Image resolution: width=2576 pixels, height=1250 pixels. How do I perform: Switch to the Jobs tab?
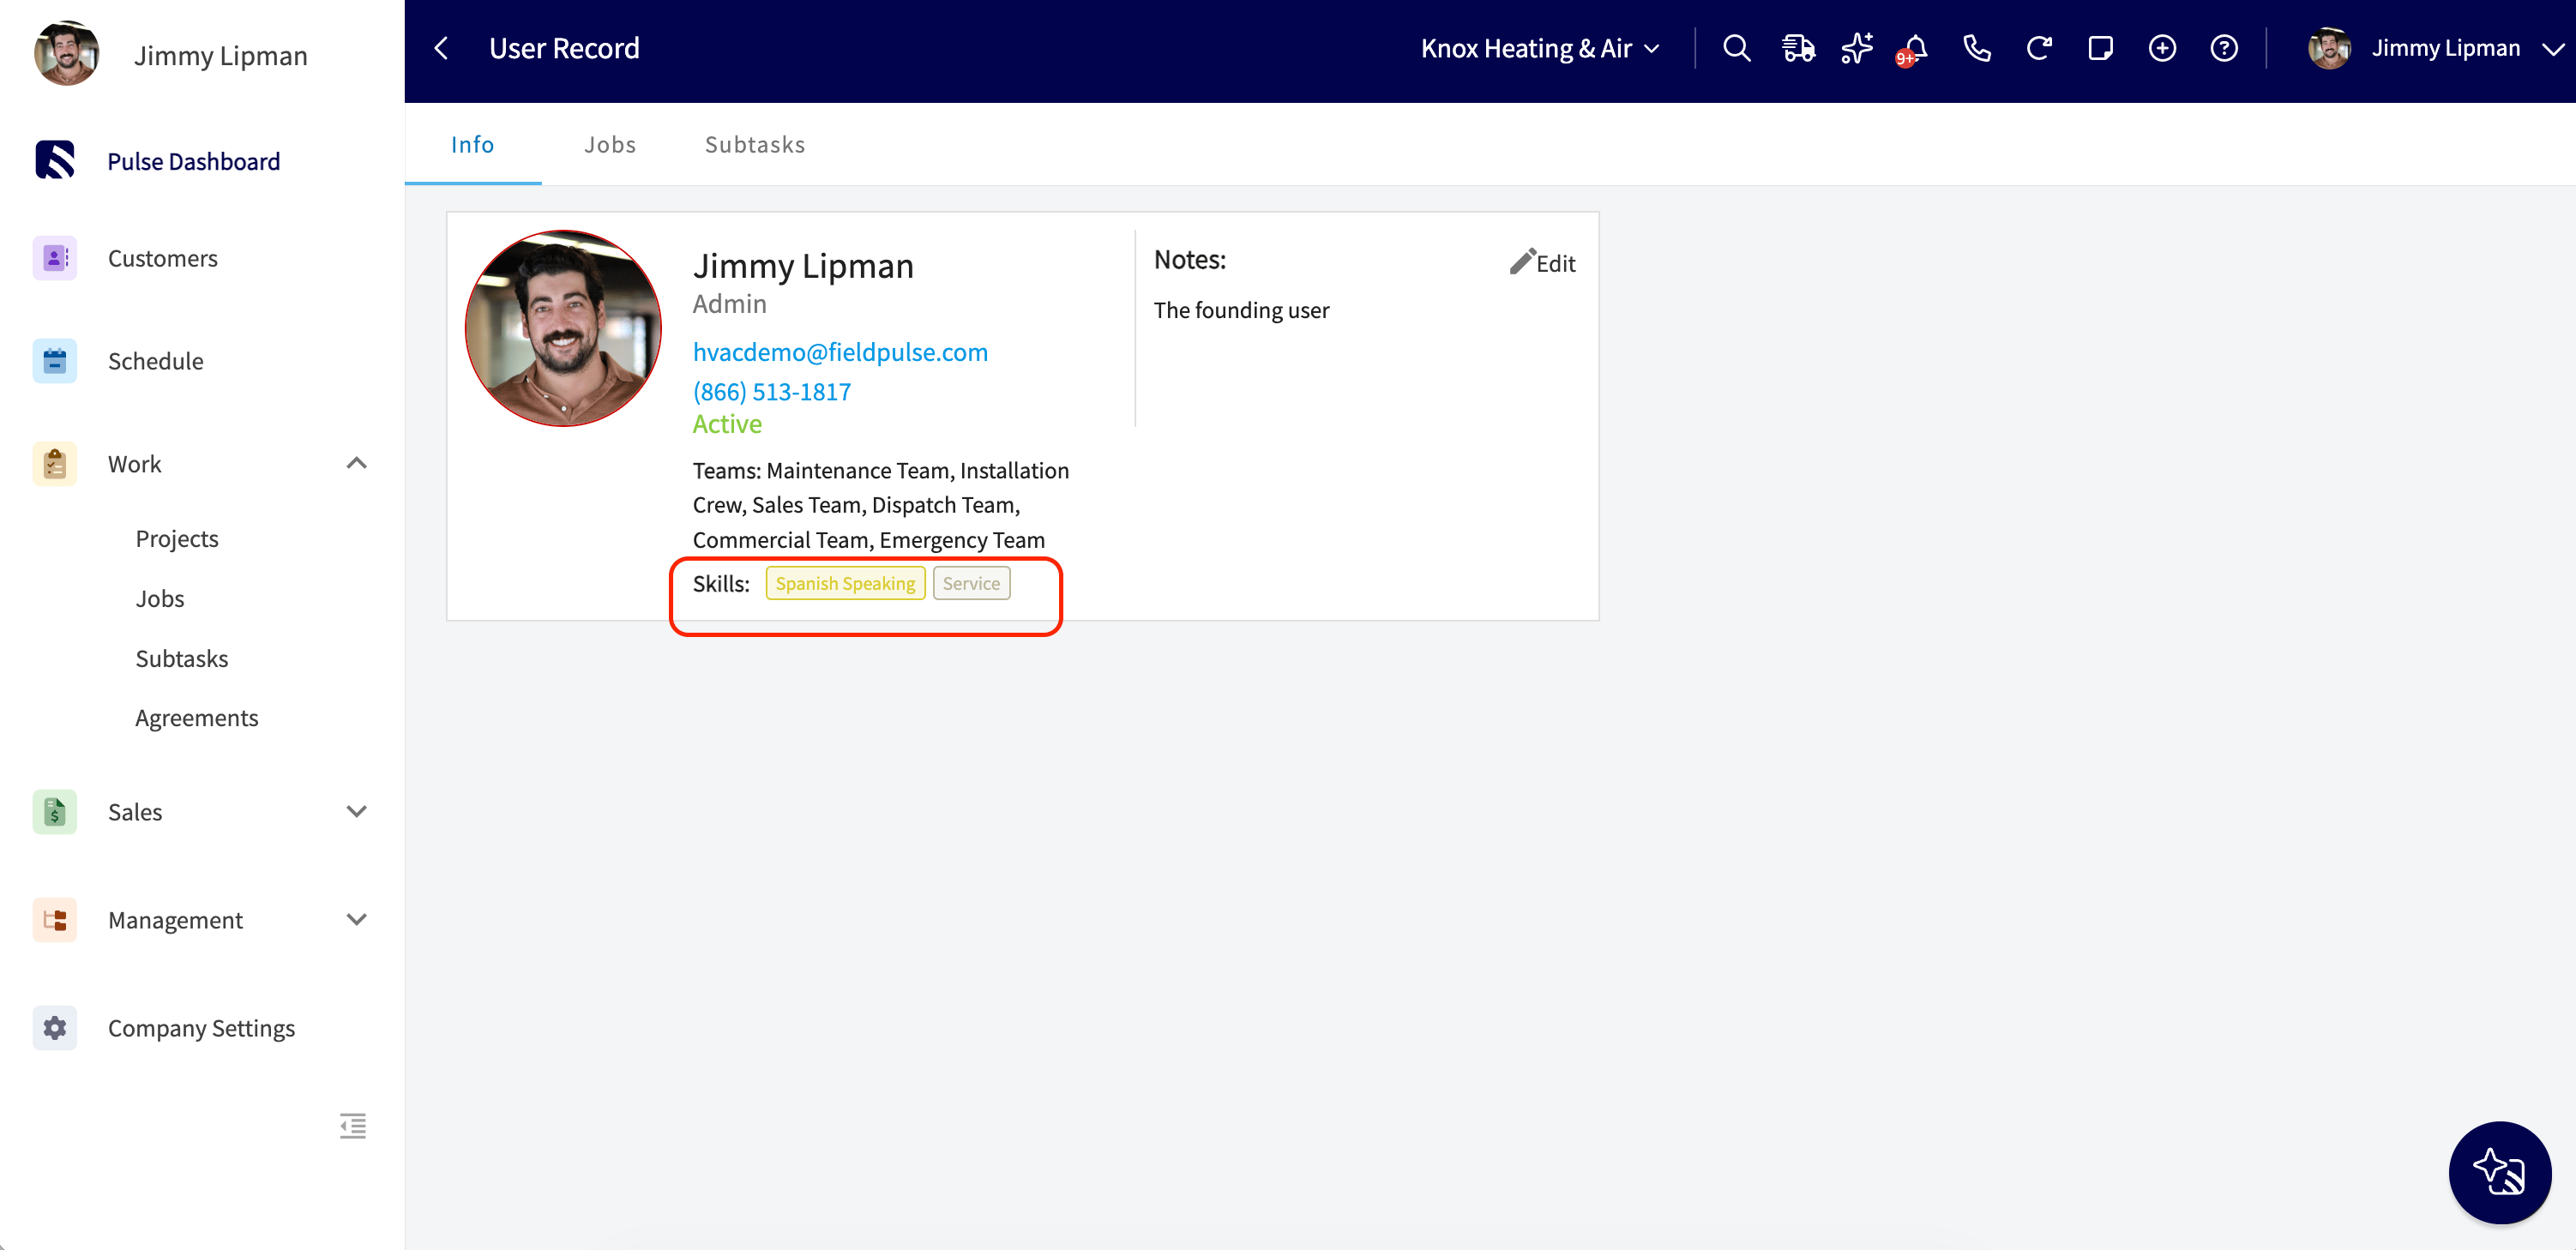click(x=610, y=144)
